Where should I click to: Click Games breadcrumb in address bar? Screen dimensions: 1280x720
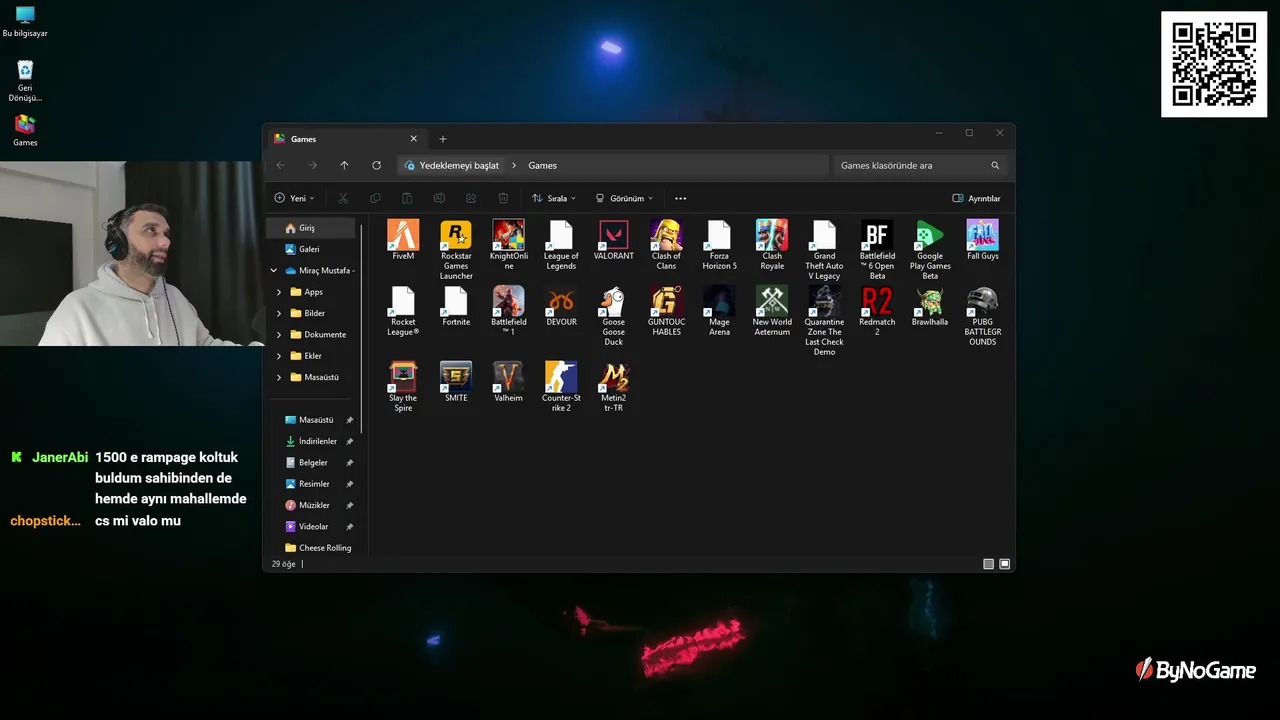pos(542,165)
